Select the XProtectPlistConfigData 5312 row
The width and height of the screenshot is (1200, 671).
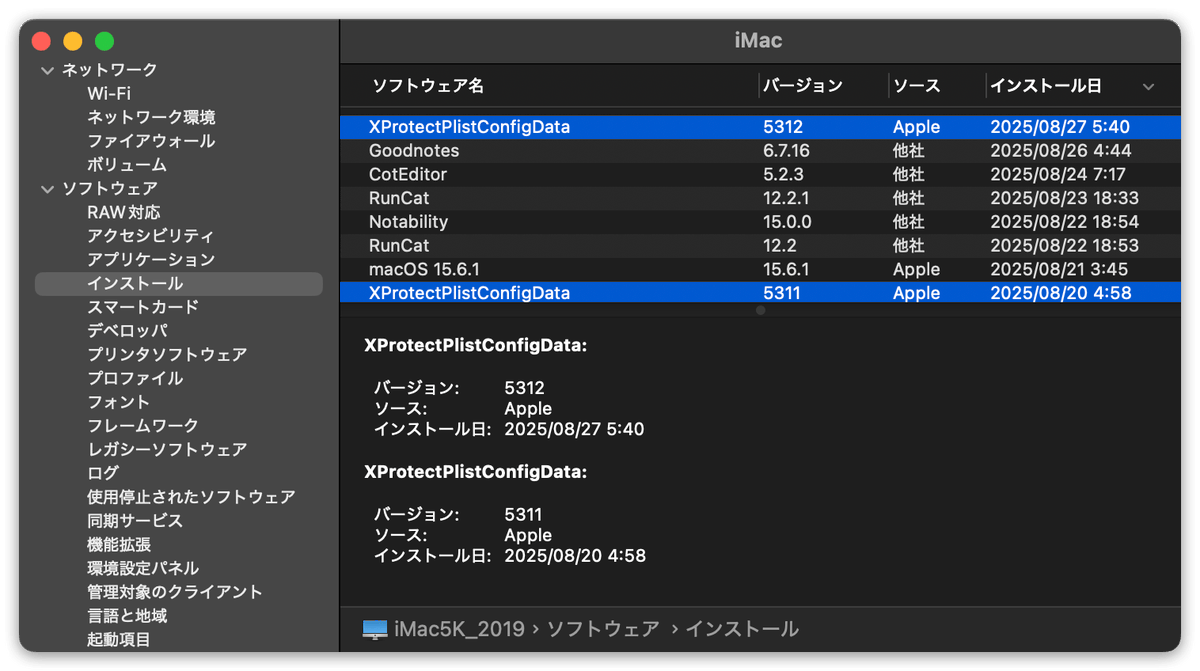click(760, 127)
